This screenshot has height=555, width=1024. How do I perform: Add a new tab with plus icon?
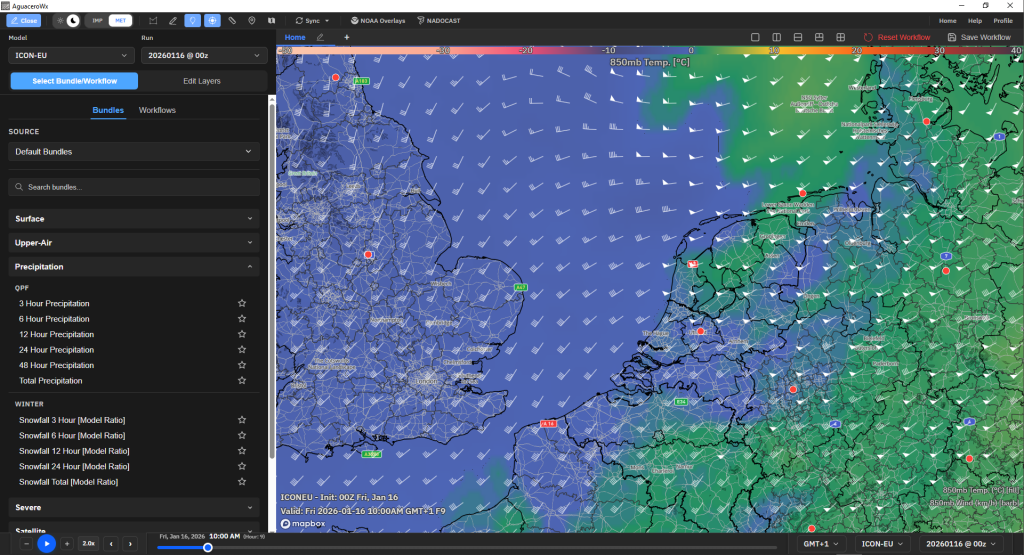coord(347,37)
